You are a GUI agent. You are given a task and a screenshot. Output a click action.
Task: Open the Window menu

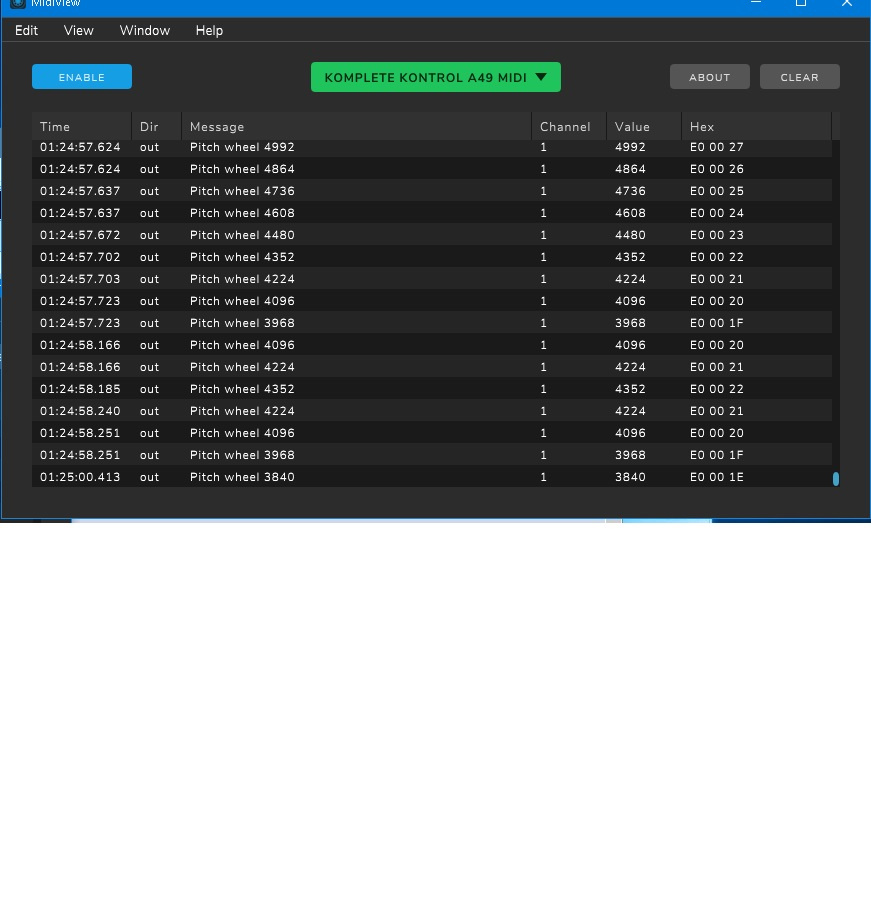tap(145, 31)
